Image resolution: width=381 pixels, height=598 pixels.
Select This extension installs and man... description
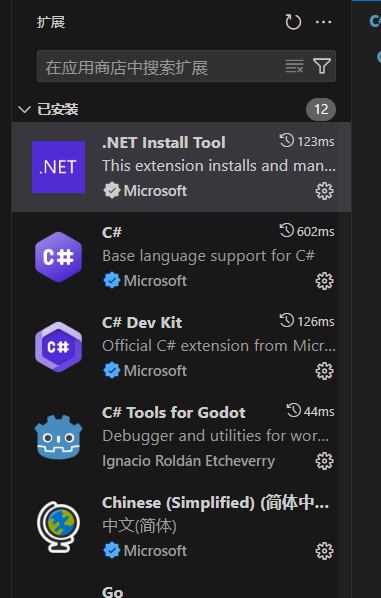219,166
